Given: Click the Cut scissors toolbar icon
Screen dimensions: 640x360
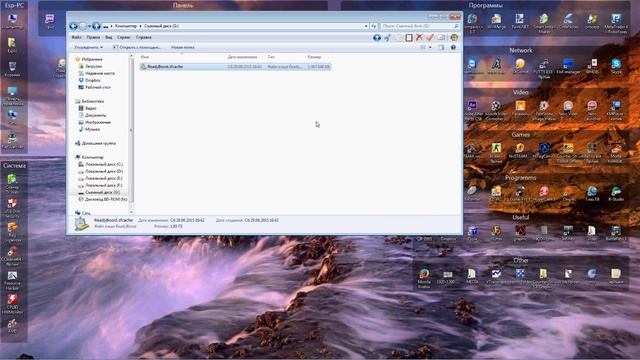Looking at the screenshot, I should [x=387, y=38].
